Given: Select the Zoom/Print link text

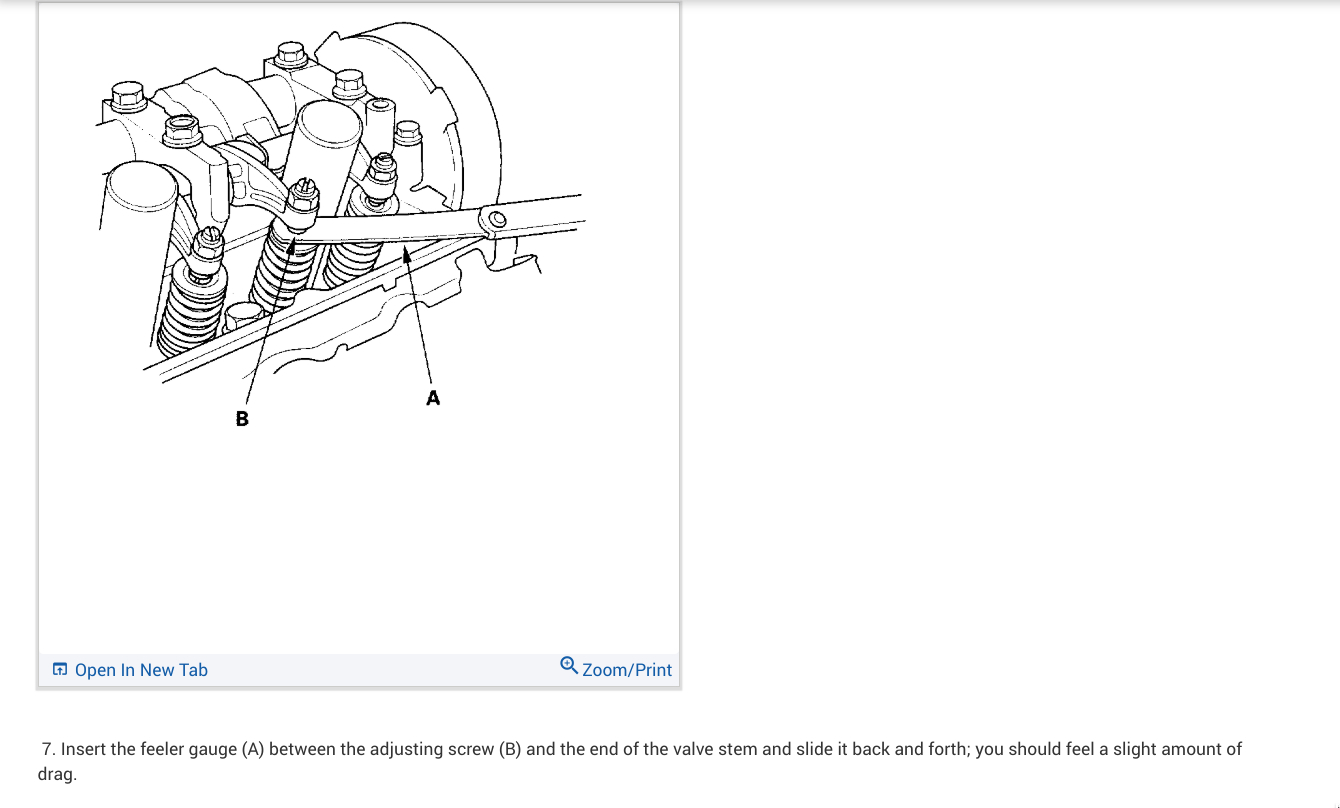Looking at the screenshot, I should click(627, 670).
